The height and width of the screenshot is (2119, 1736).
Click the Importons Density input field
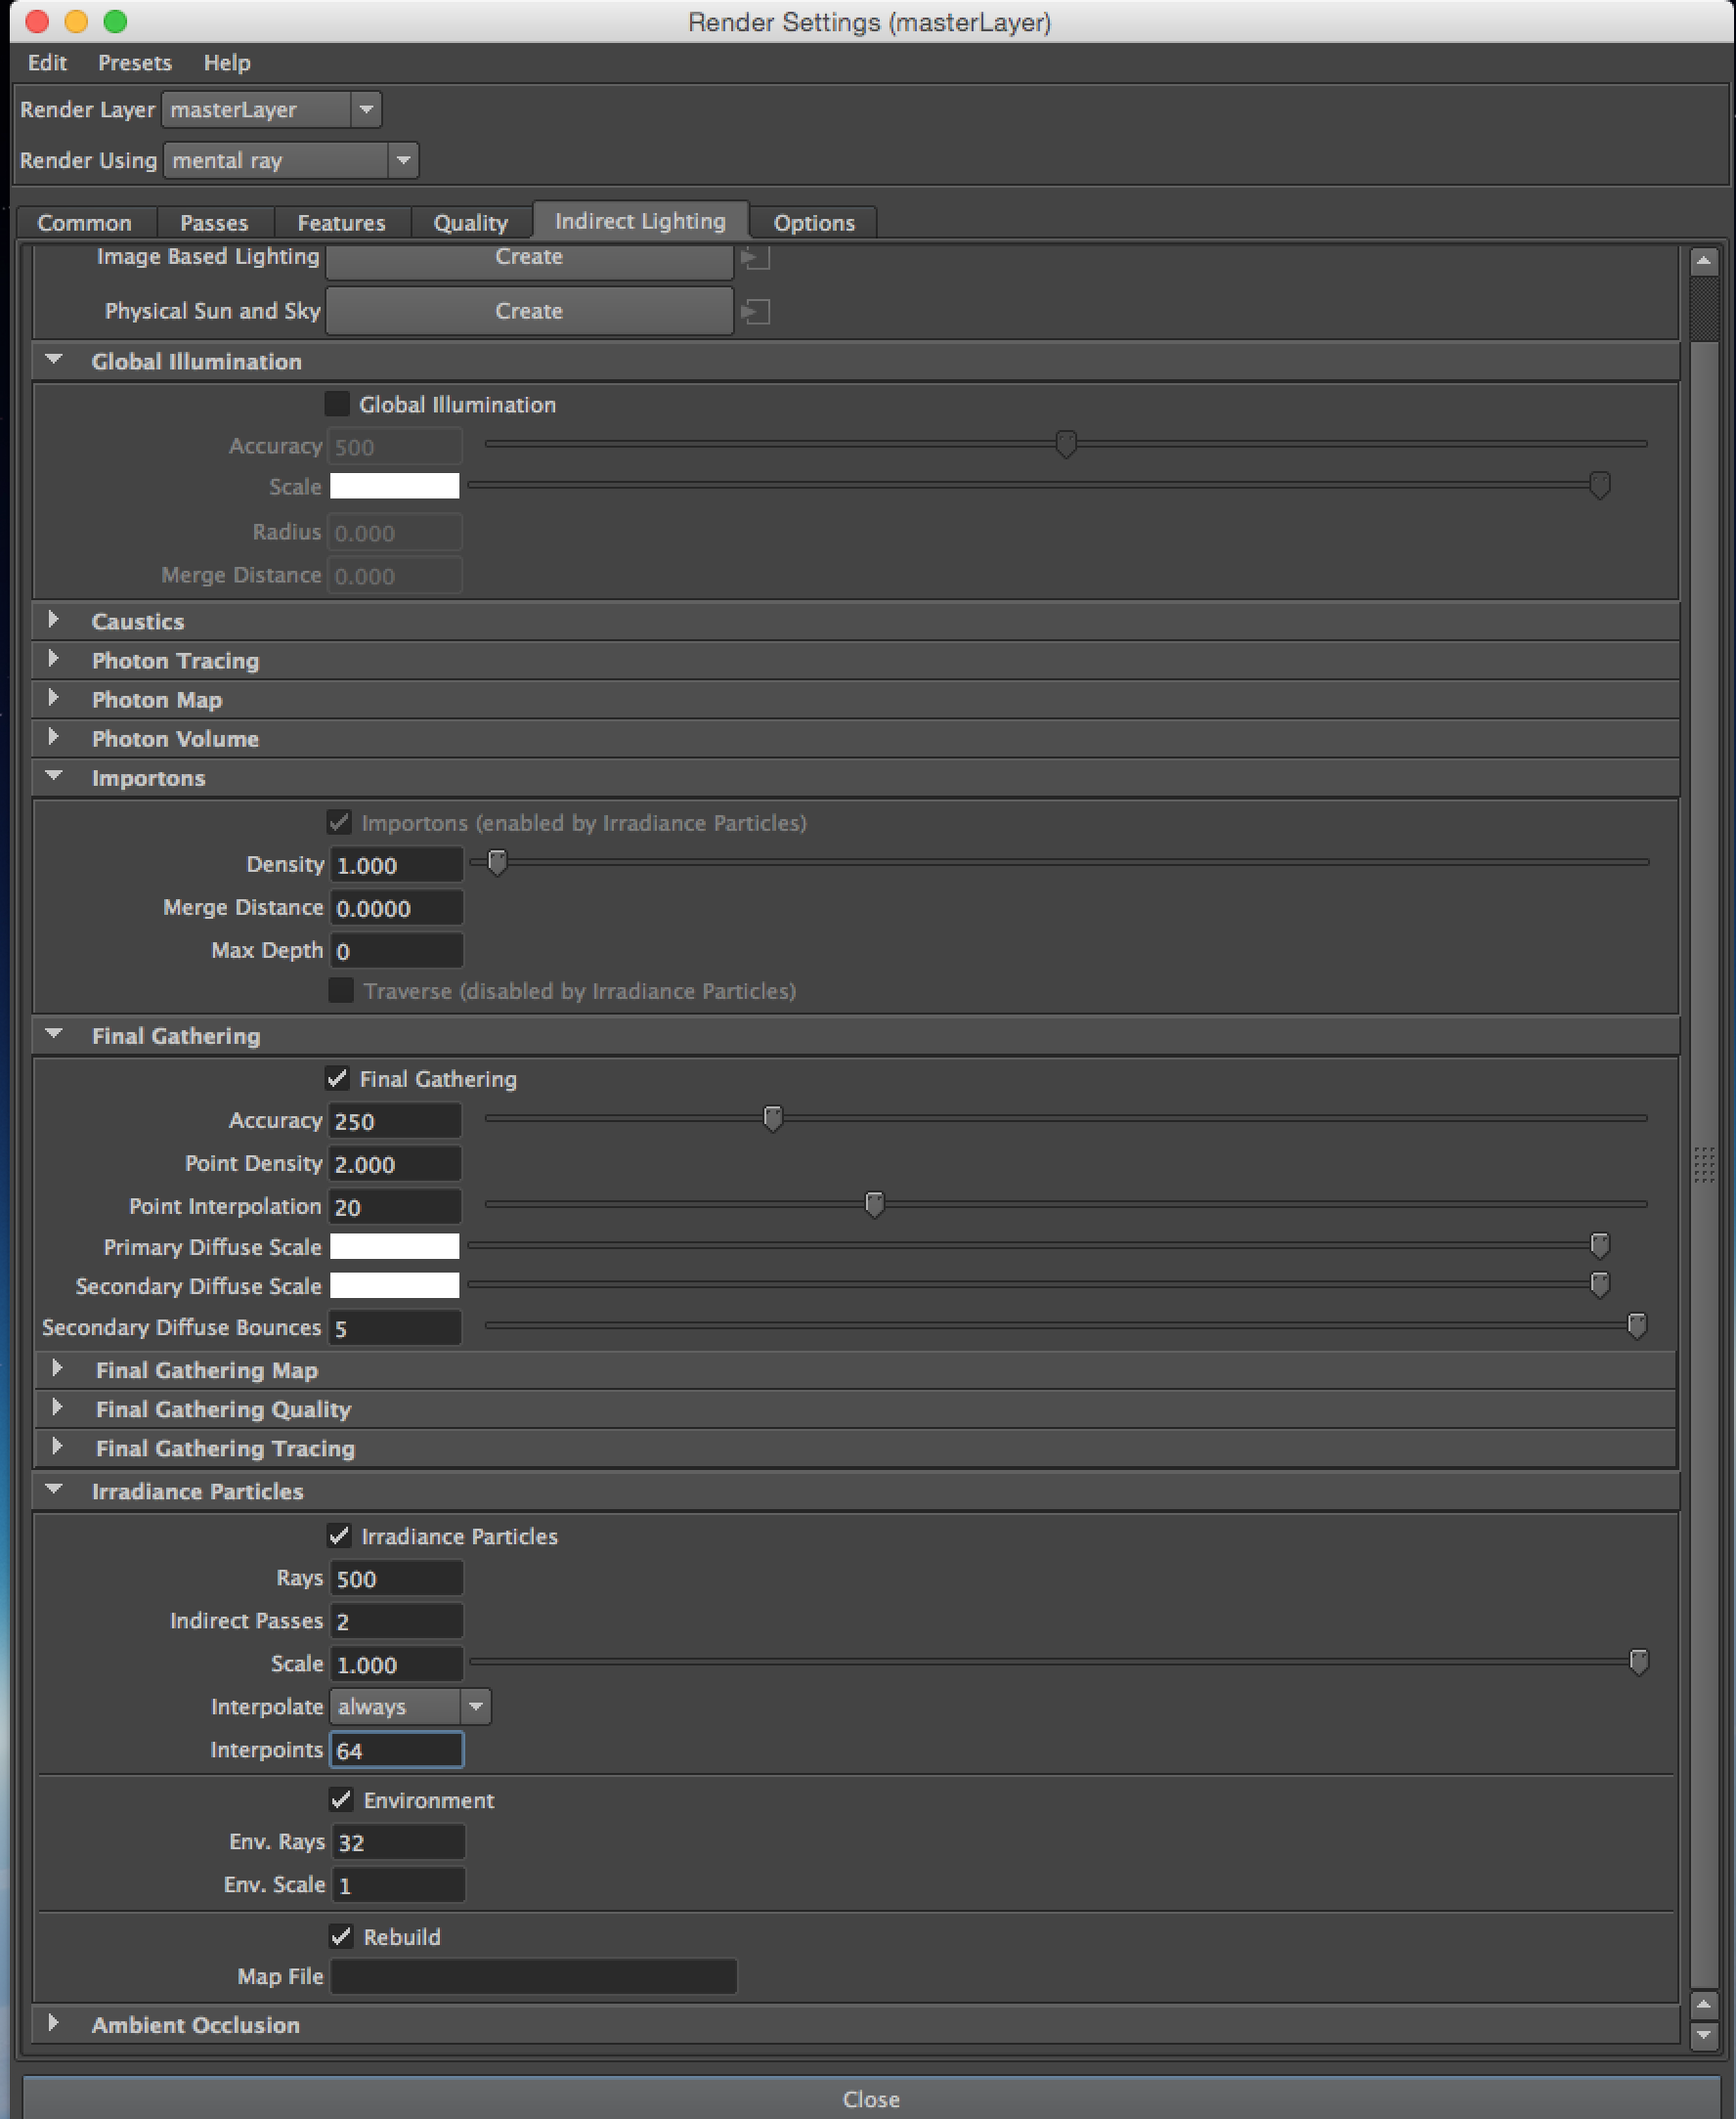click(x=396, y=865)
